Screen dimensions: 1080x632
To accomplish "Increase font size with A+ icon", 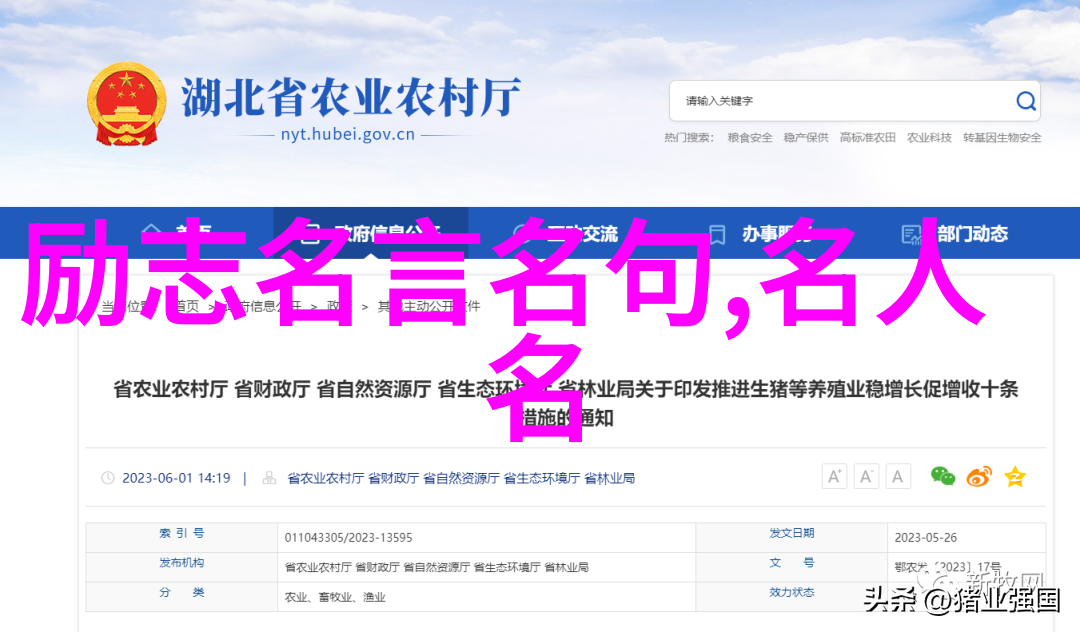I will [x=835, y=477].
